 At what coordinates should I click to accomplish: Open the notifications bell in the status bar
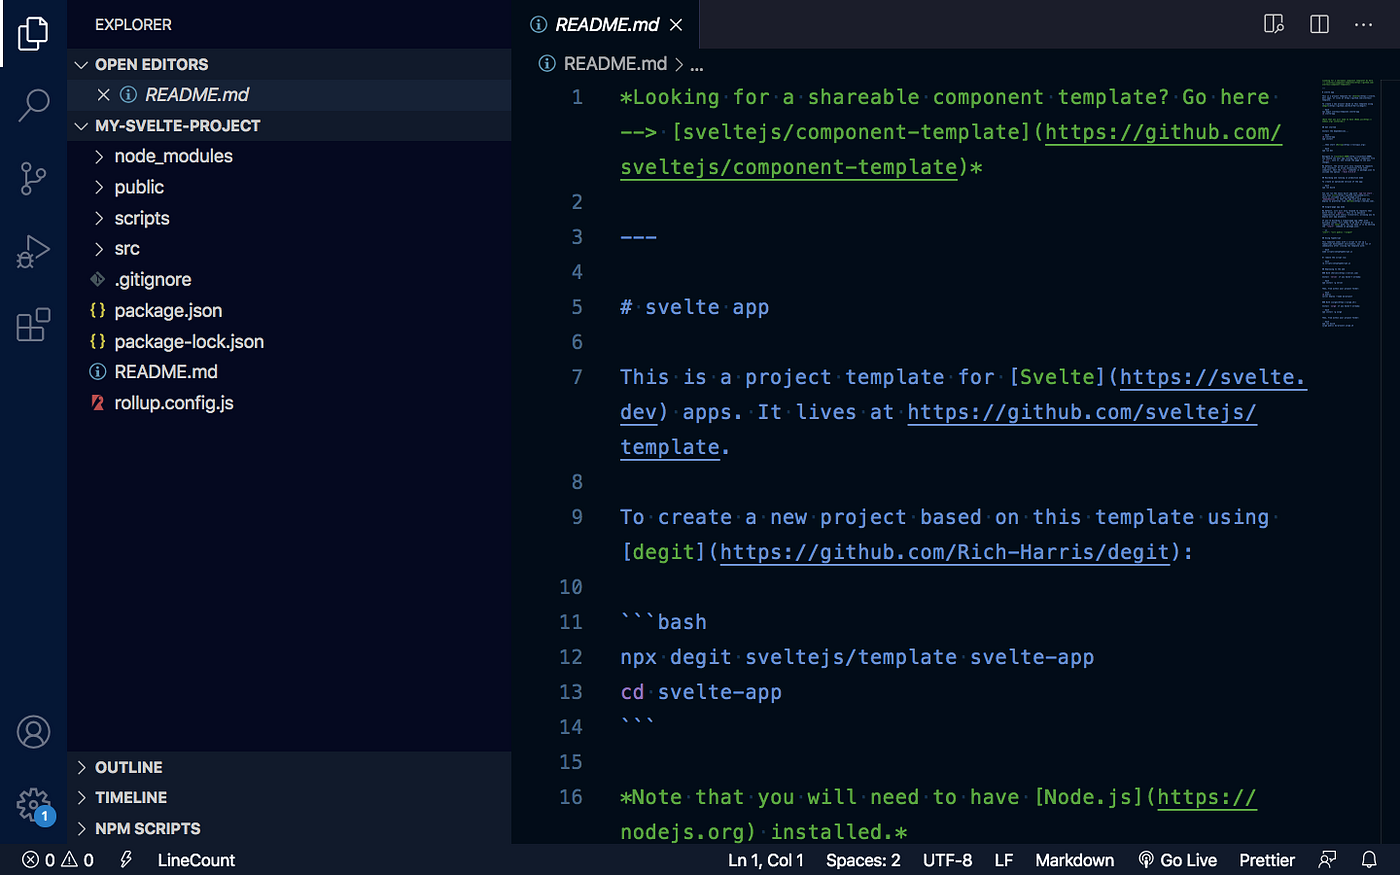(1369, 860)
